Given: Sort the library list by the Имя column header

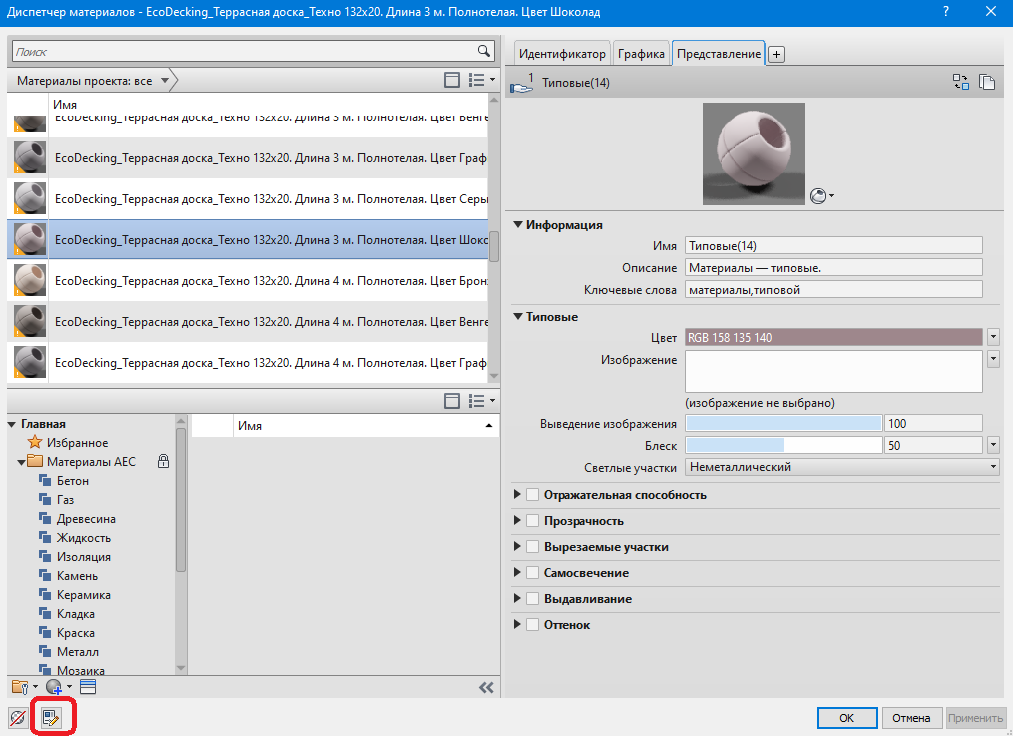Looking at the screenshot, I should pos(365,425).
